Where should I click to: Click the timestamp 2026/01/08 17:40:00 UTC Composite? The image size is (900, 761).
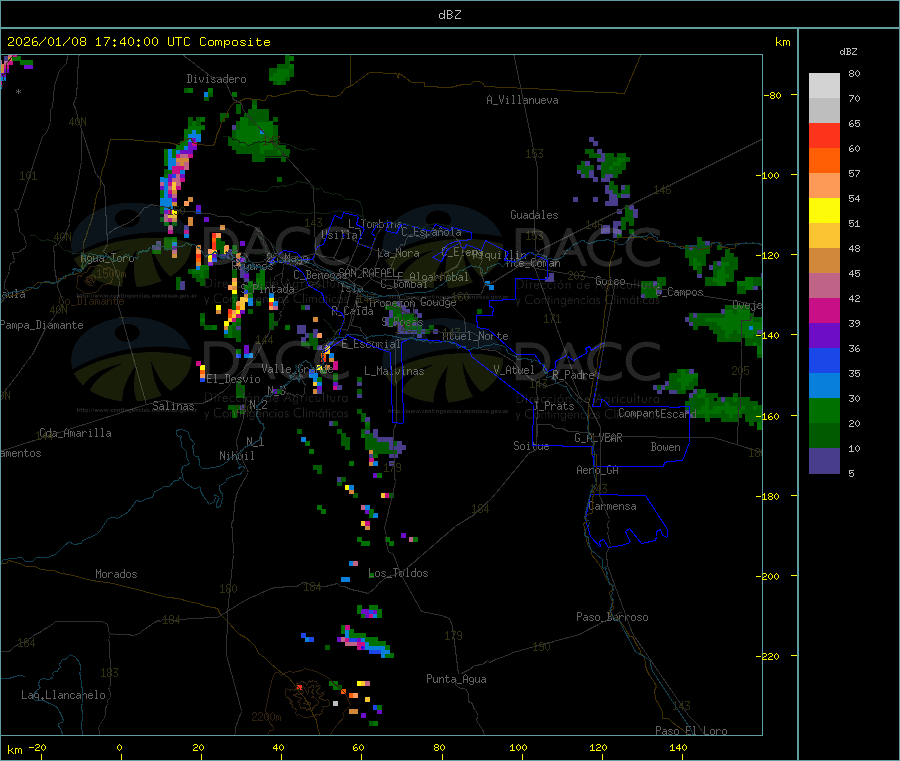coord(138,42)
